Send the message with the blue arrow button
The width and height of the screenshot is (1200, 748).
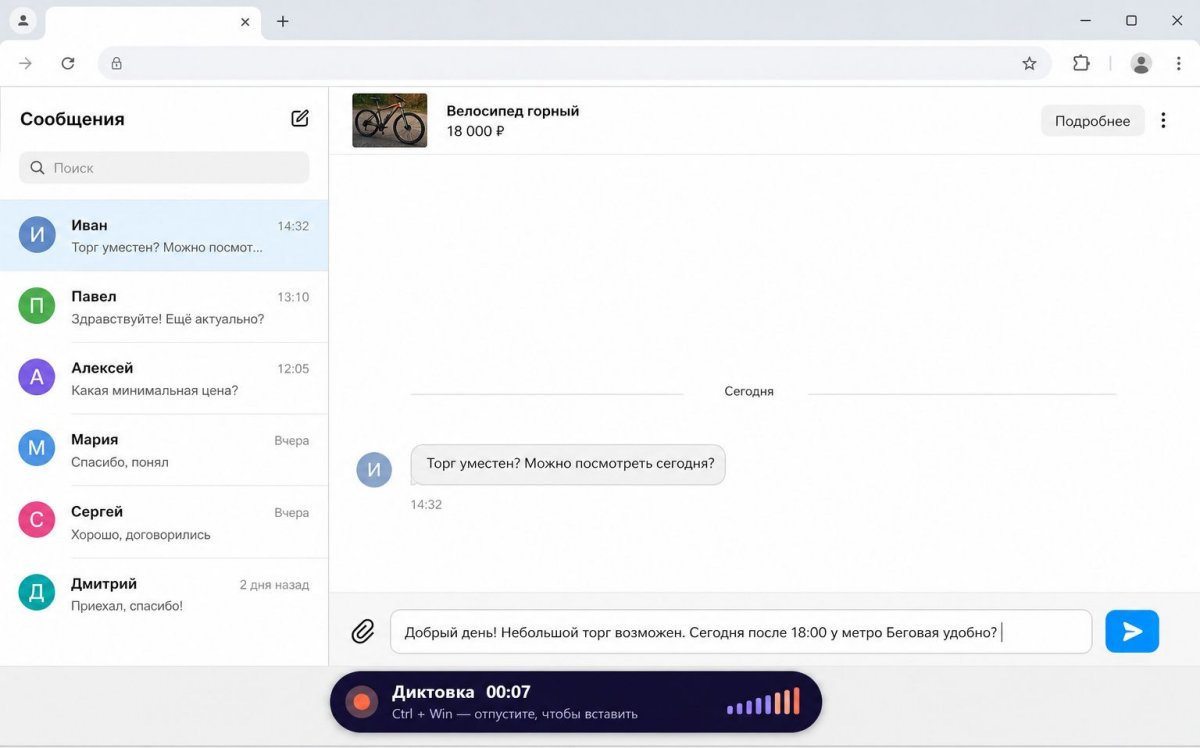(x=1132, y=631)
